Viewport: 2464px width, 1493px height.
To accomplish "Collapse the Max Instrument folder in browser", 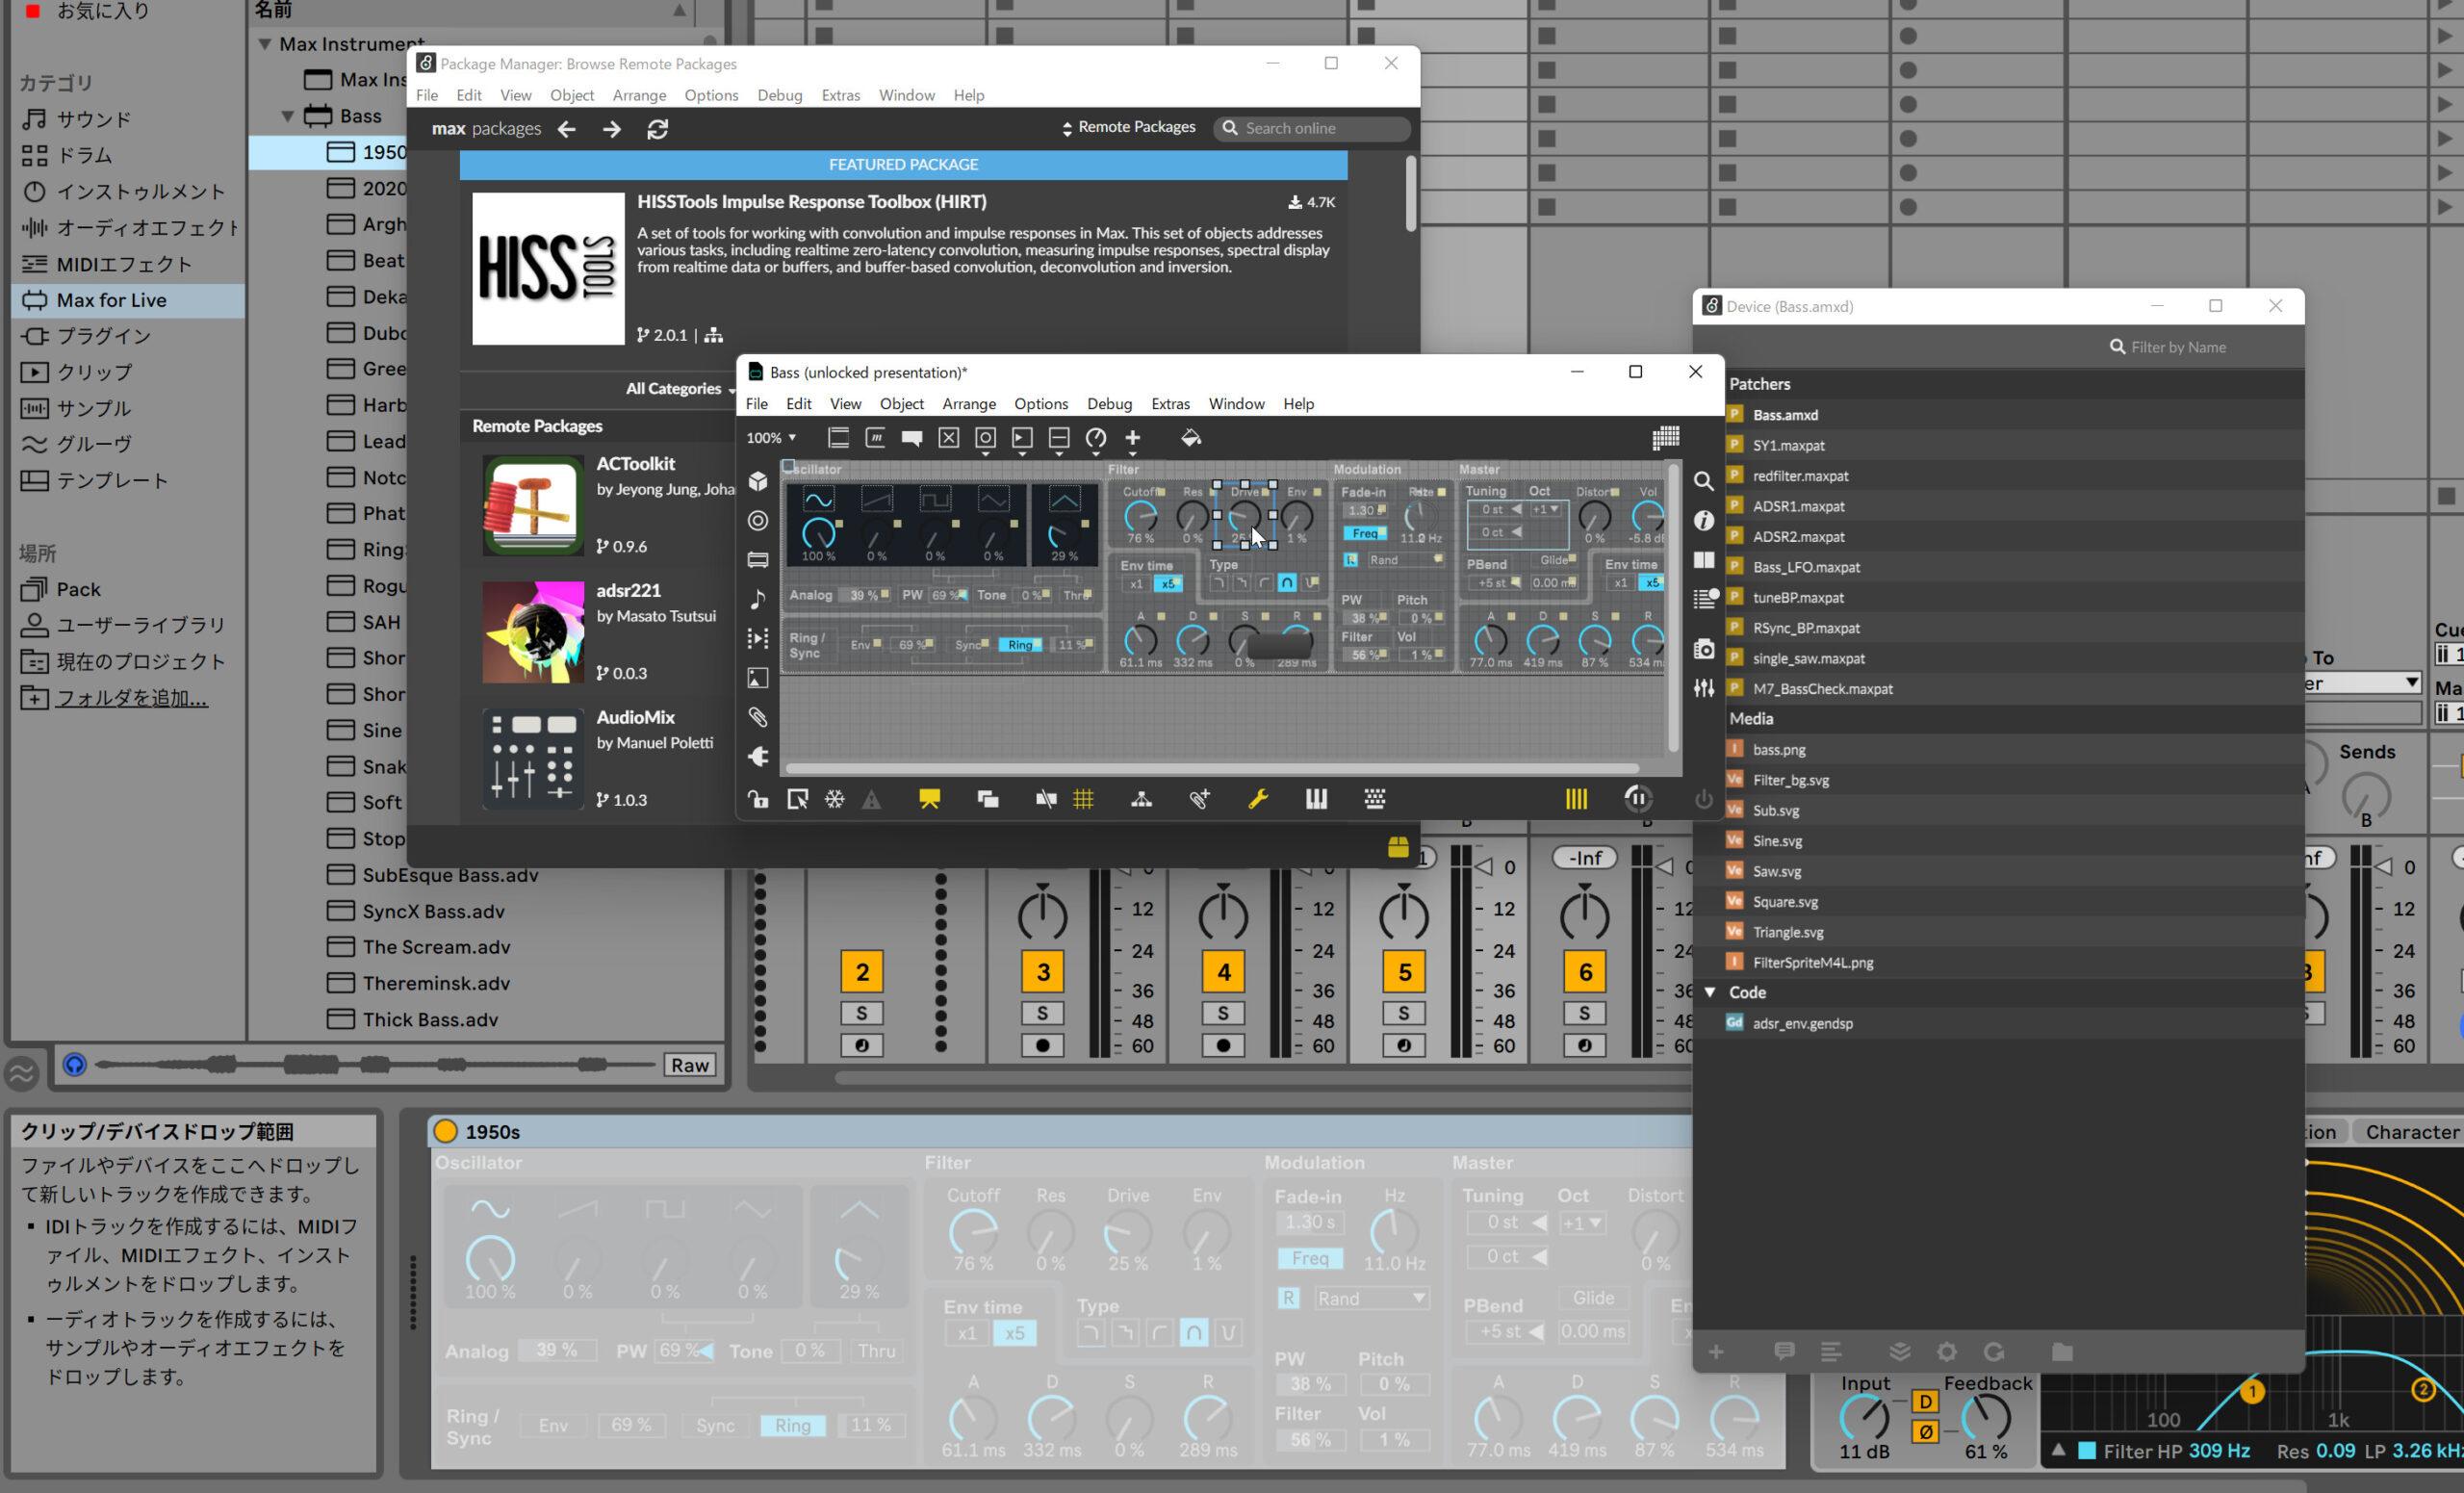I will point(265,44).
